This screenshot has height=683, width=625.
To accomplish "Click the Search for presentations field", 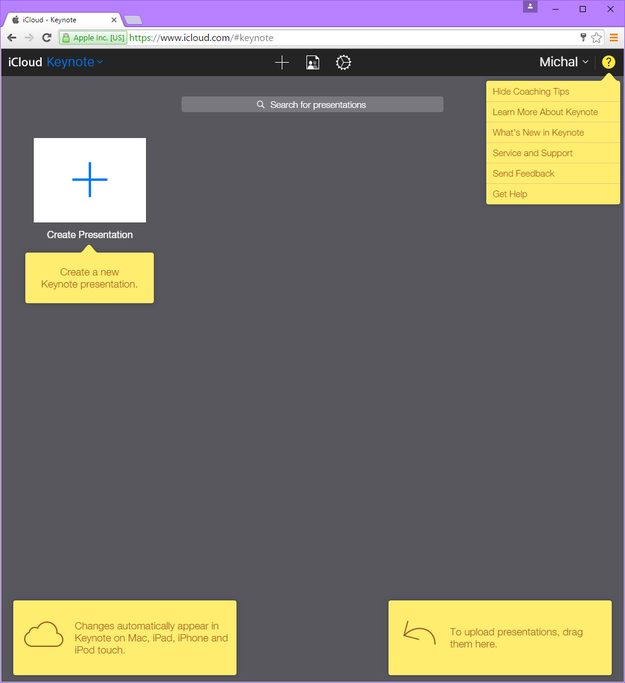I will point(312,105).
